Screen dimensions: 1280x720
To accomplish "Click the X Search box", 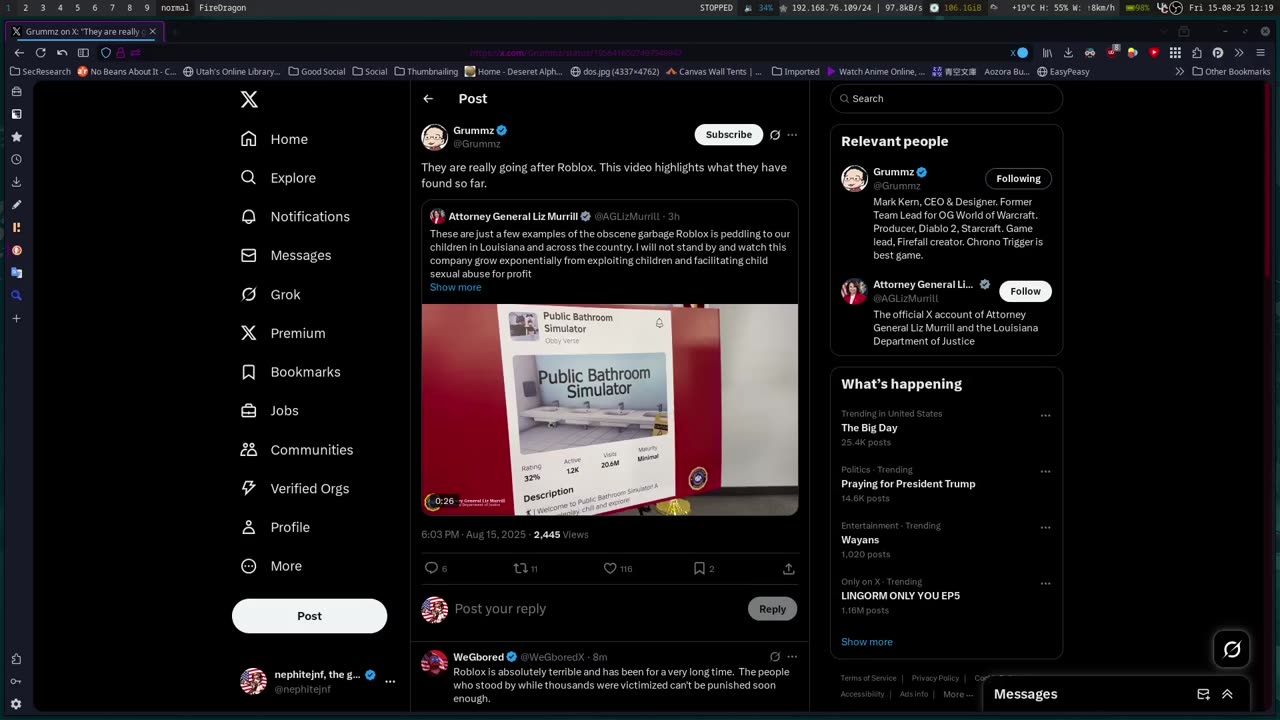I will point(946,98).
